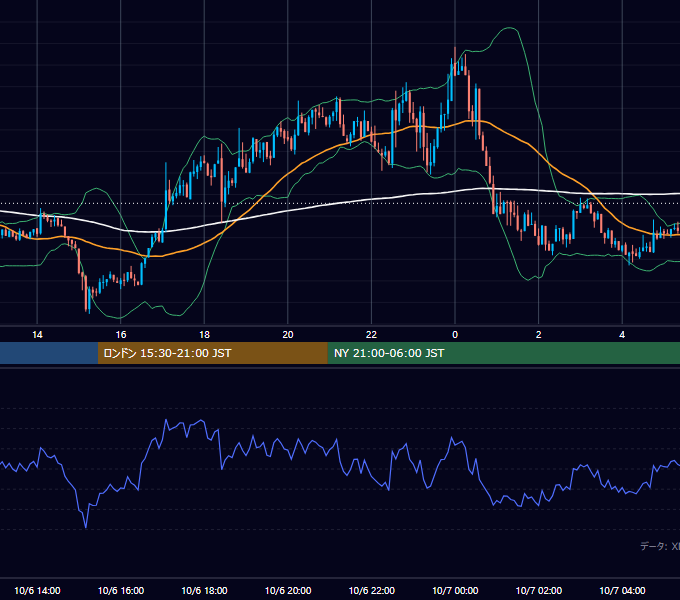The image size is (680, 600).
Task: Click the 0 hour axis label
Action: tap(455, 335)
